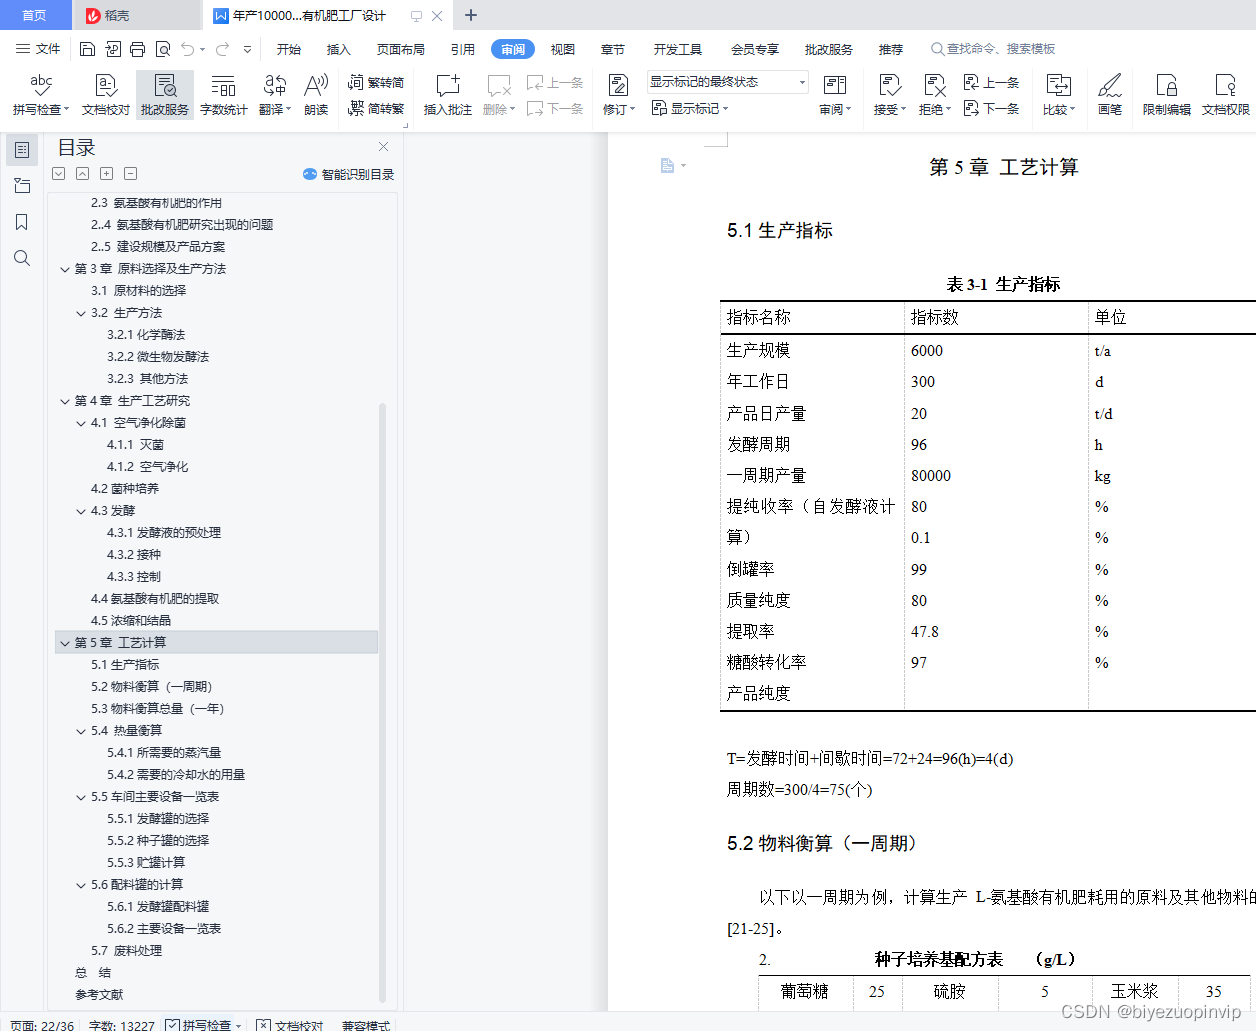Jump to 4.4 氨基酸有机肥的提取 in outline
This screenshot has height=1031, width=1256.
[x=155, y=599]
